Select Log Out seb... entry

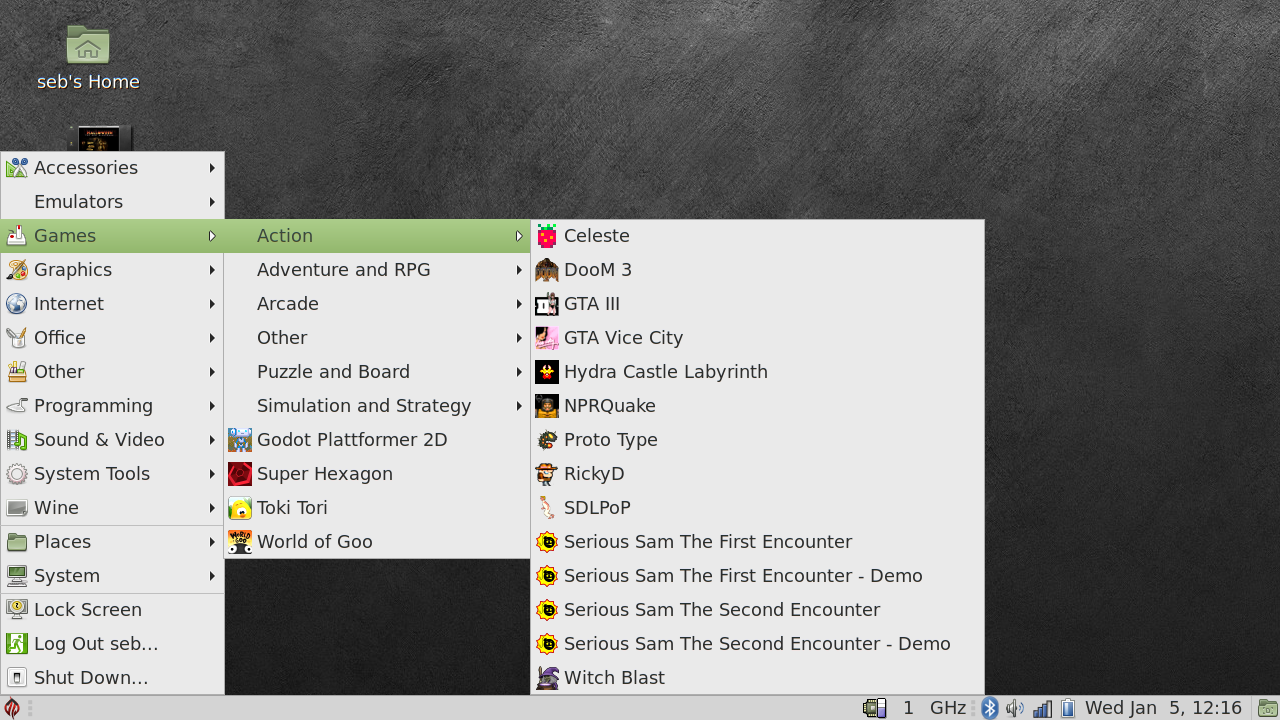point(96,644)
